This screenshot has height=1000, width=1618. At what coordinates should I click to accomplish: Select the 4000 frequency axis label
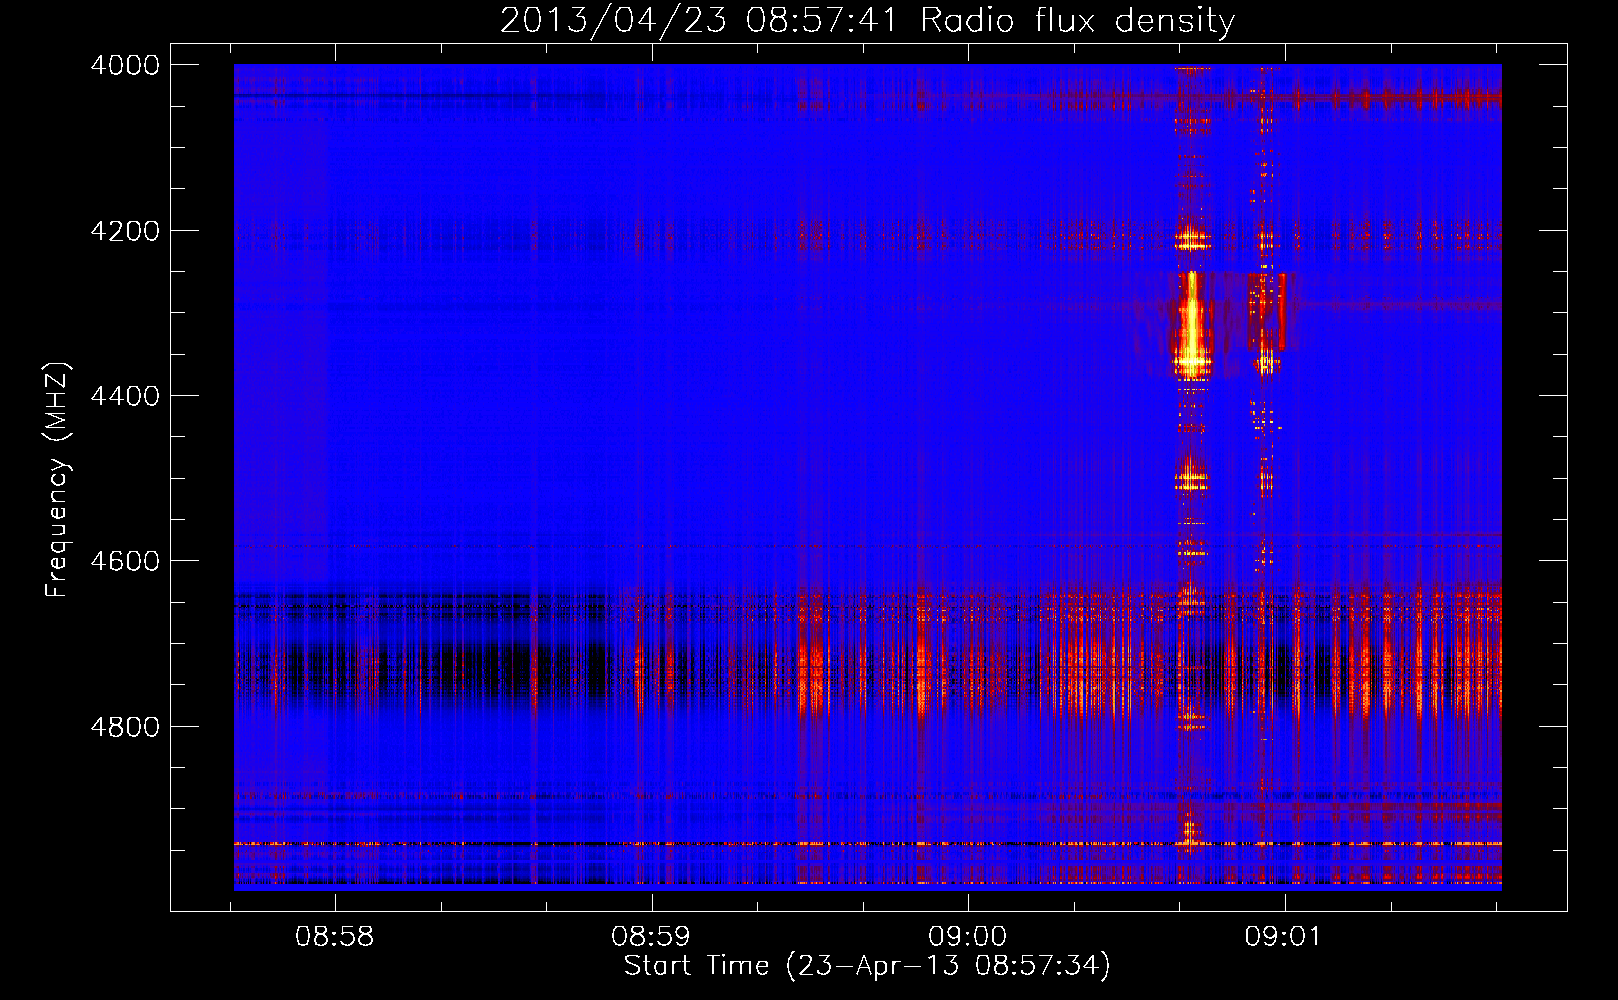click(125, 65)
